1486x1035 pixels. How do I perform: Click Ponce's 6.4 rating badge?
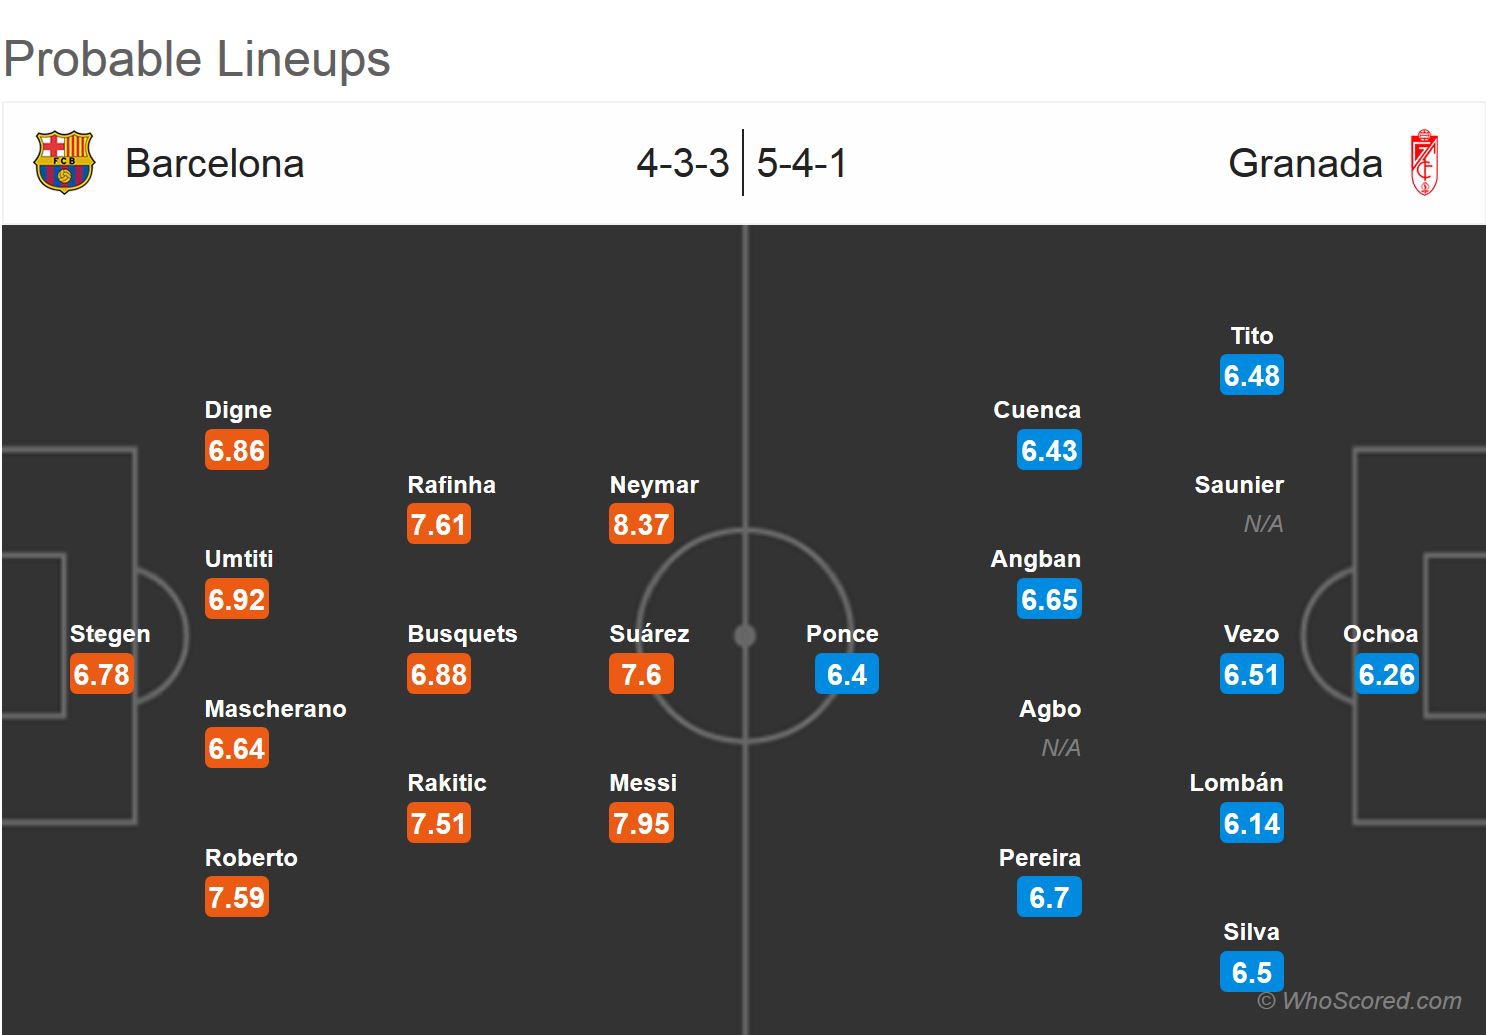pos(846,674)
